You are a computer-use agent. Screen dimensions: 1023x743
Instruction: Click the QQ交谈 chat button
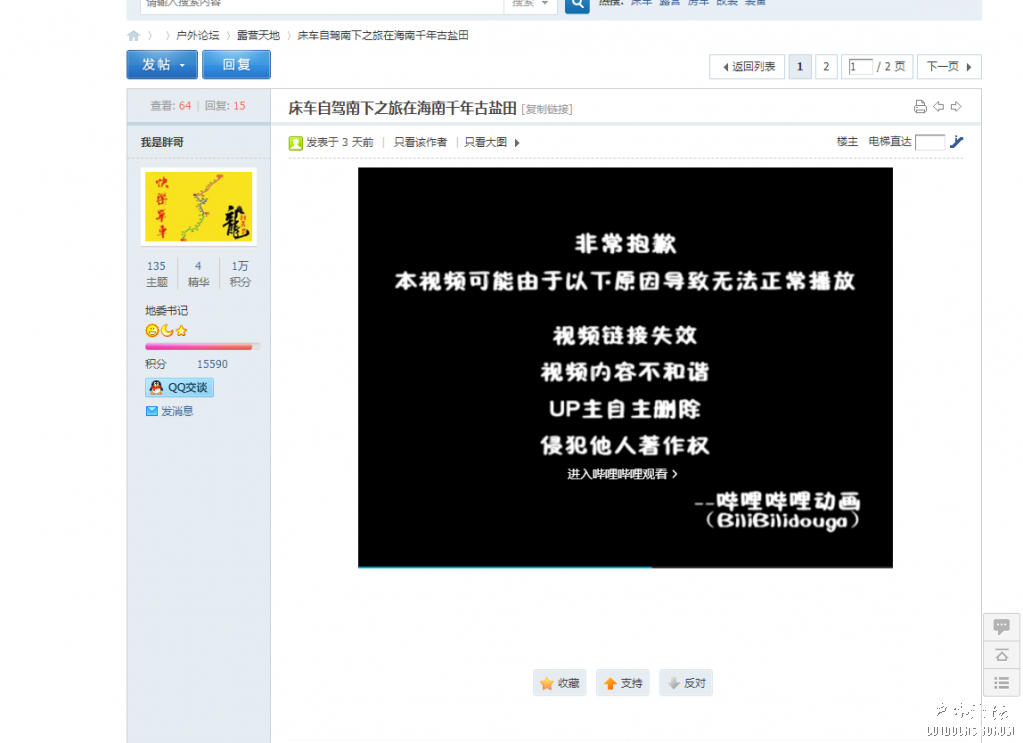[179, 387]
